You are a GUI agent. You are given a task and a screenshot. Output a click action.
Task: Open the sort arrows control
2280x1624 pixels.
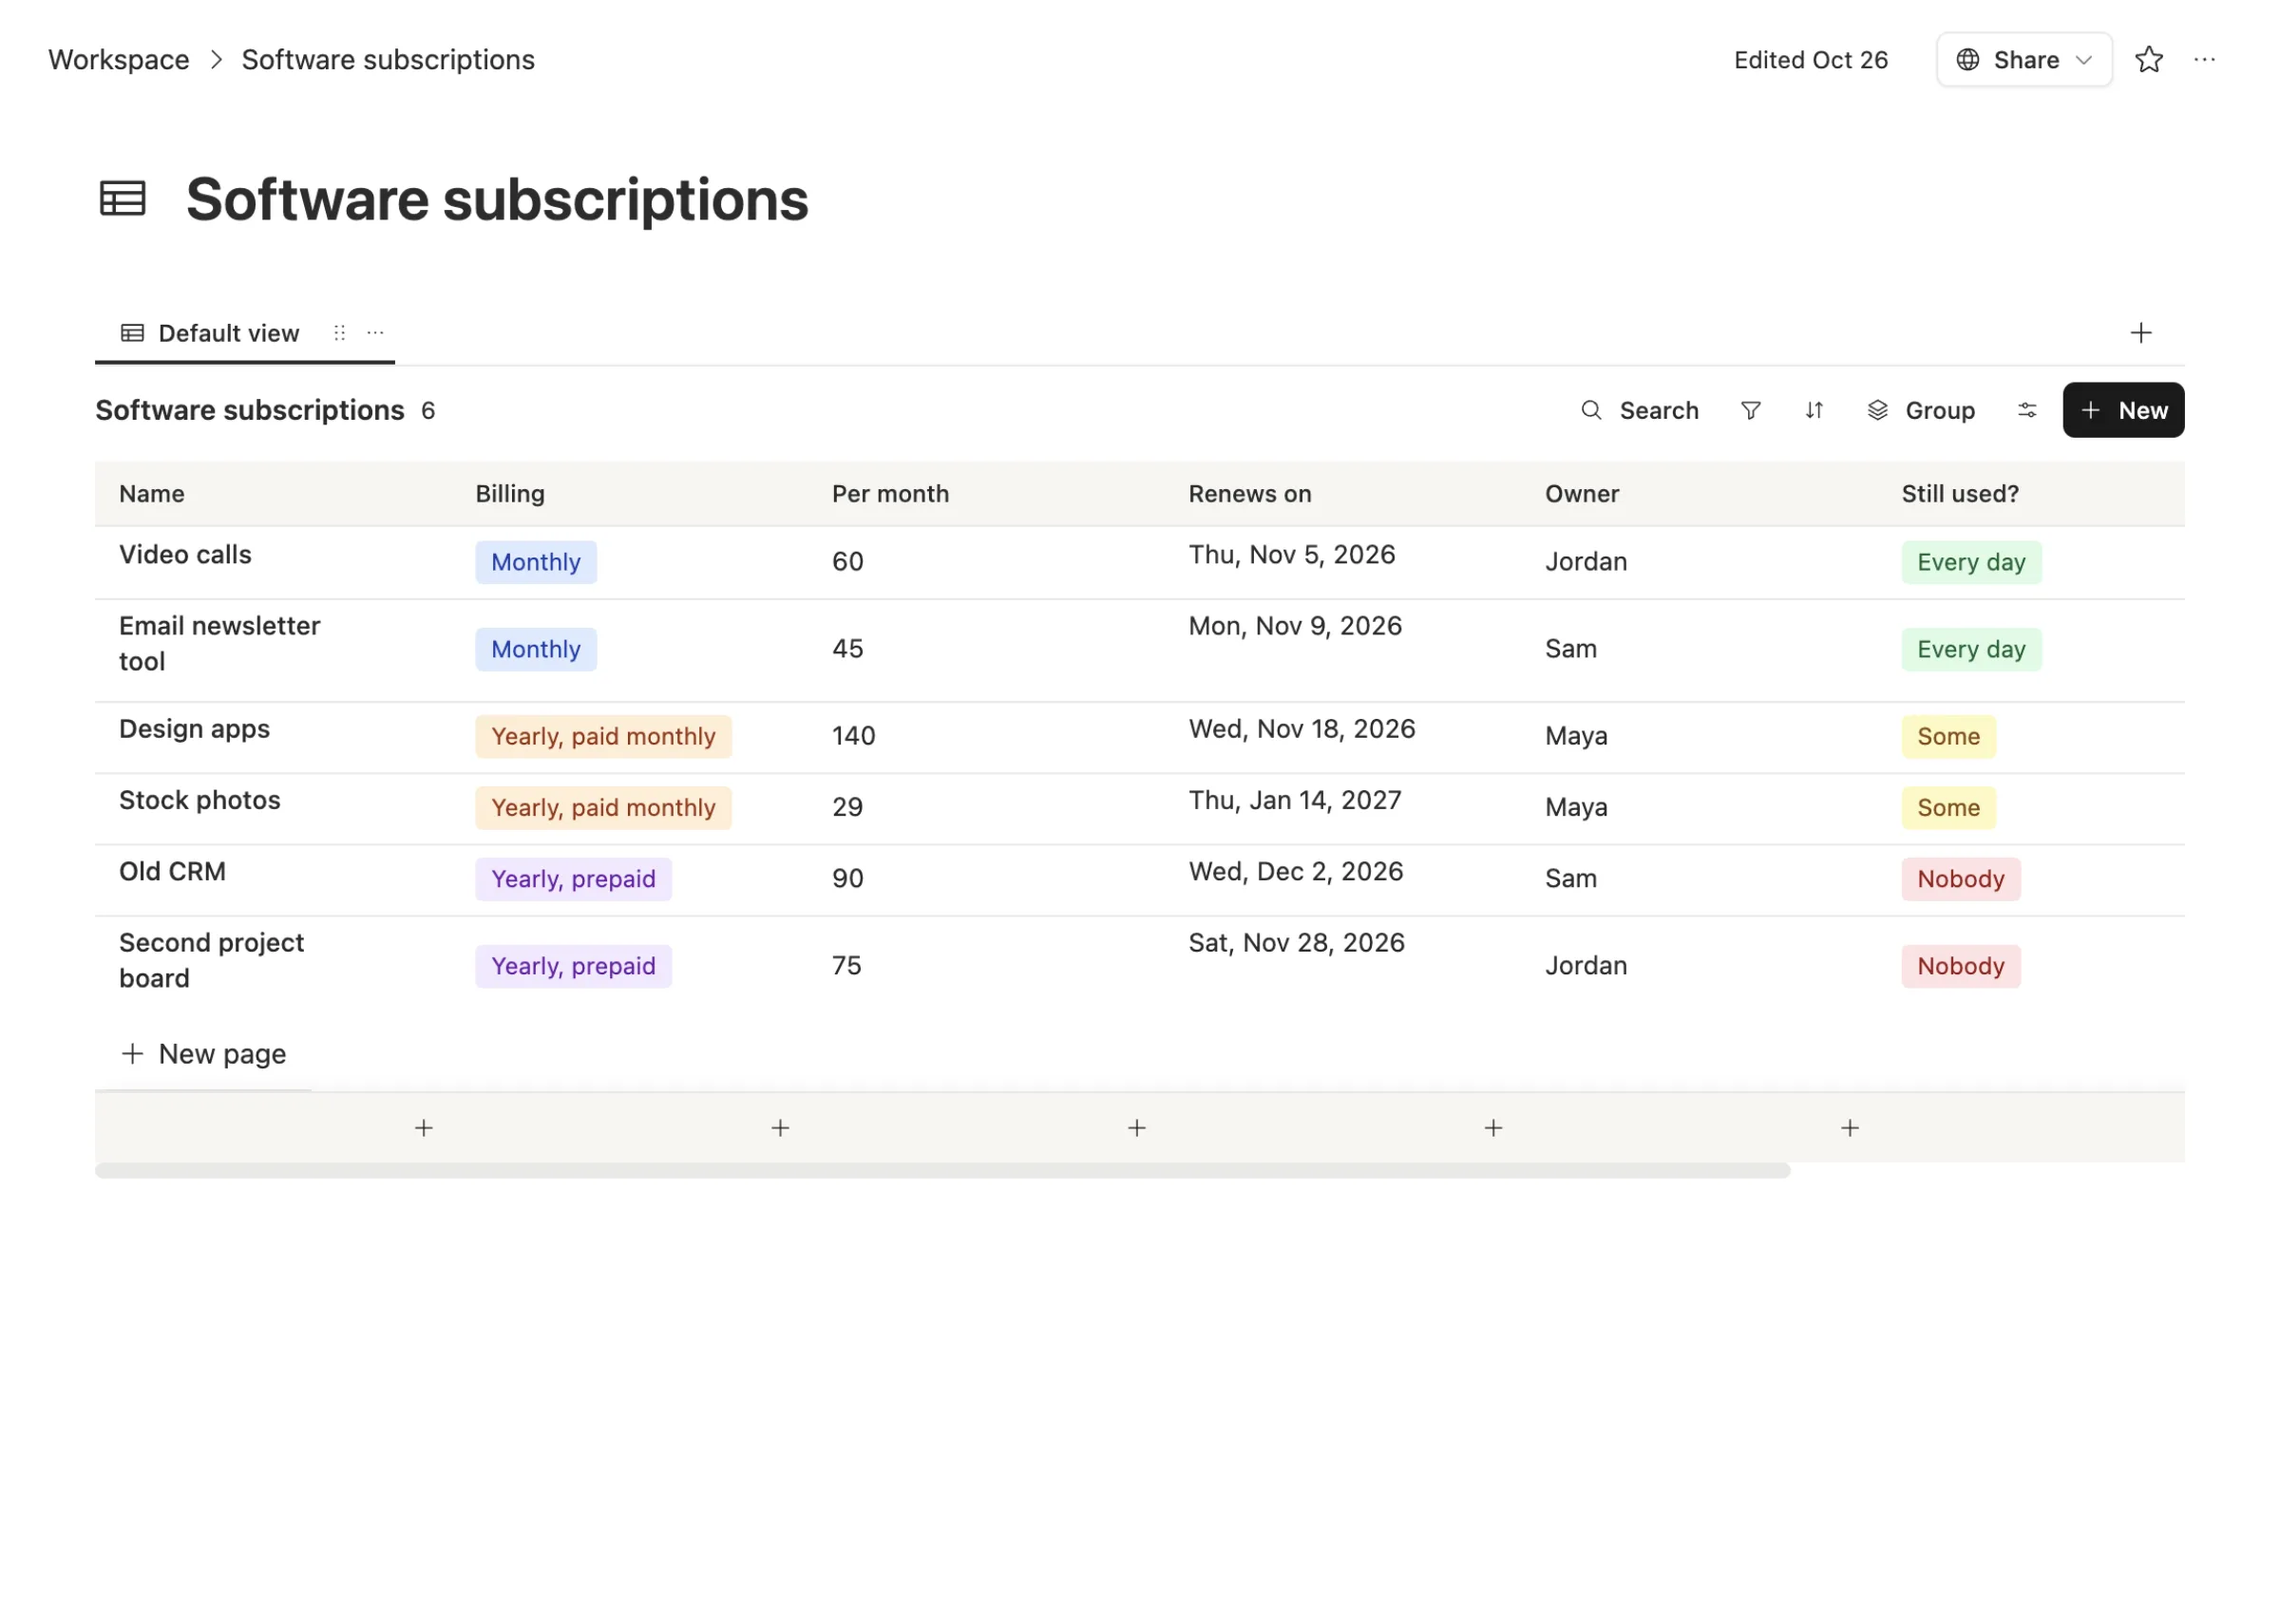[x=1813, y=410]
